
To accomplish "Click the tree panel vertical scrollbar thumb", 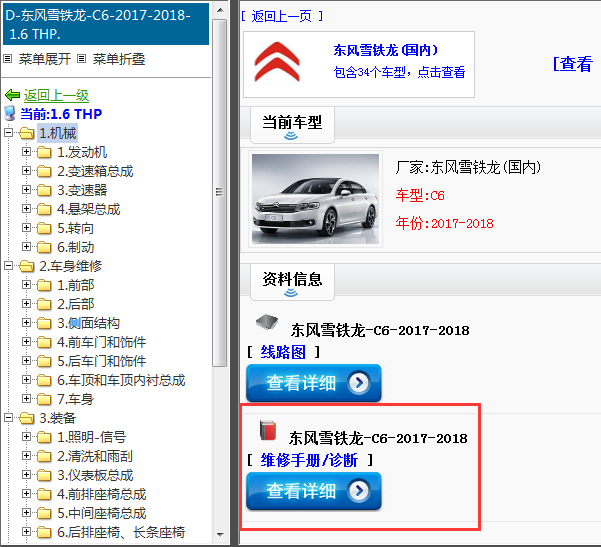I will (220, 192).
